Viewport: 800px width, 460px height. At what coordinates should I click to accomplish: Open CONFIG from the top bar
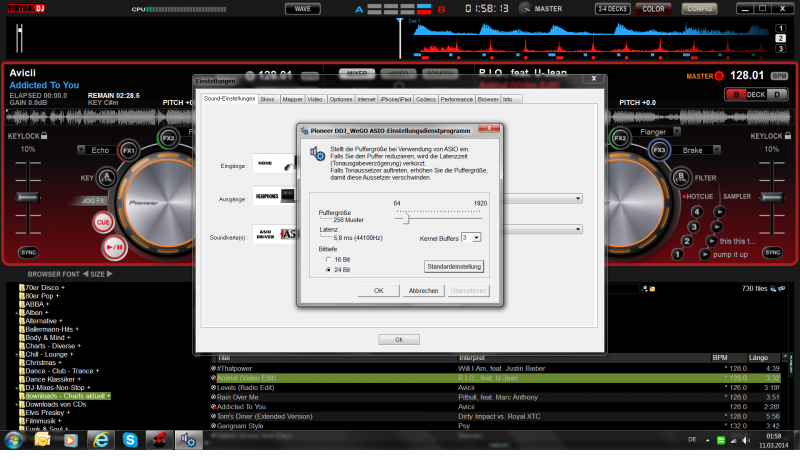(x=699, y=9)
